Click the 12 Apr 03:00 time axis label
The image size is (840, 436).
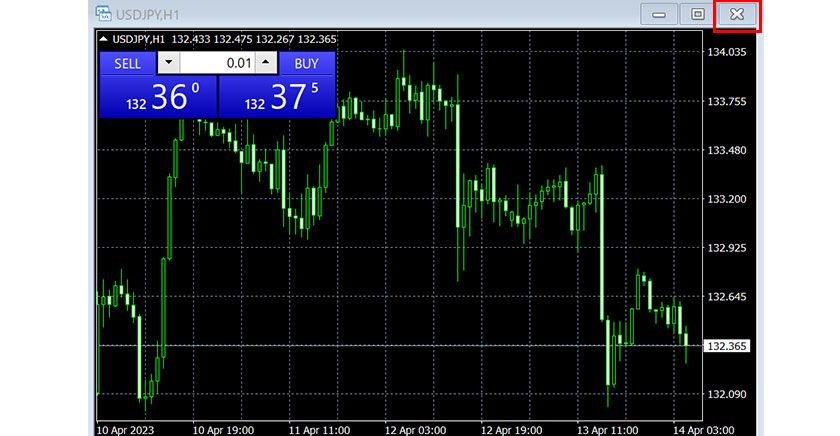point(414,428)
